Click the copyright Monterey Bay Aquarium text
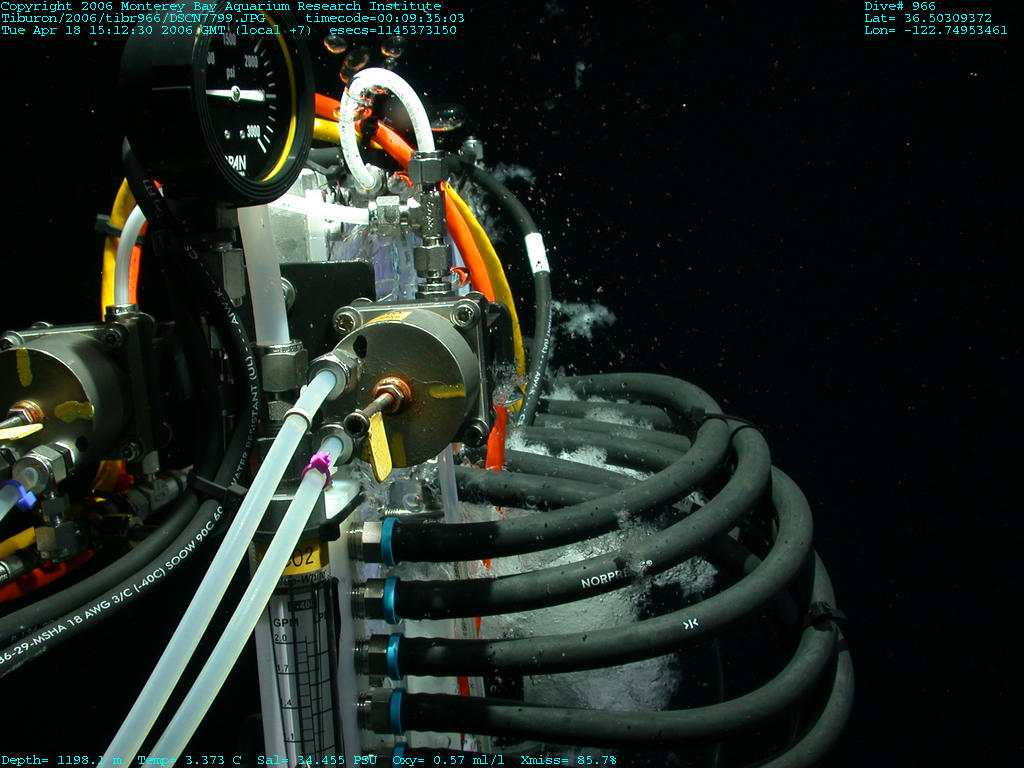 pyautogui.click(x=221, y=6)
